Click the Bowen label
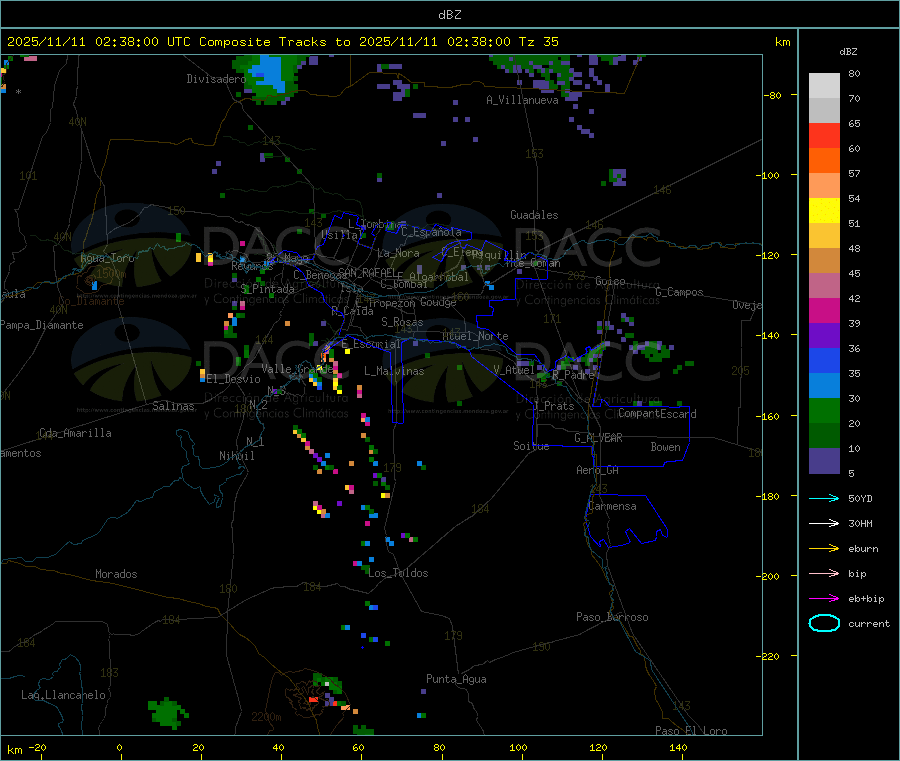The width and height of the screenshot is (900, 761). pos(665,447)
